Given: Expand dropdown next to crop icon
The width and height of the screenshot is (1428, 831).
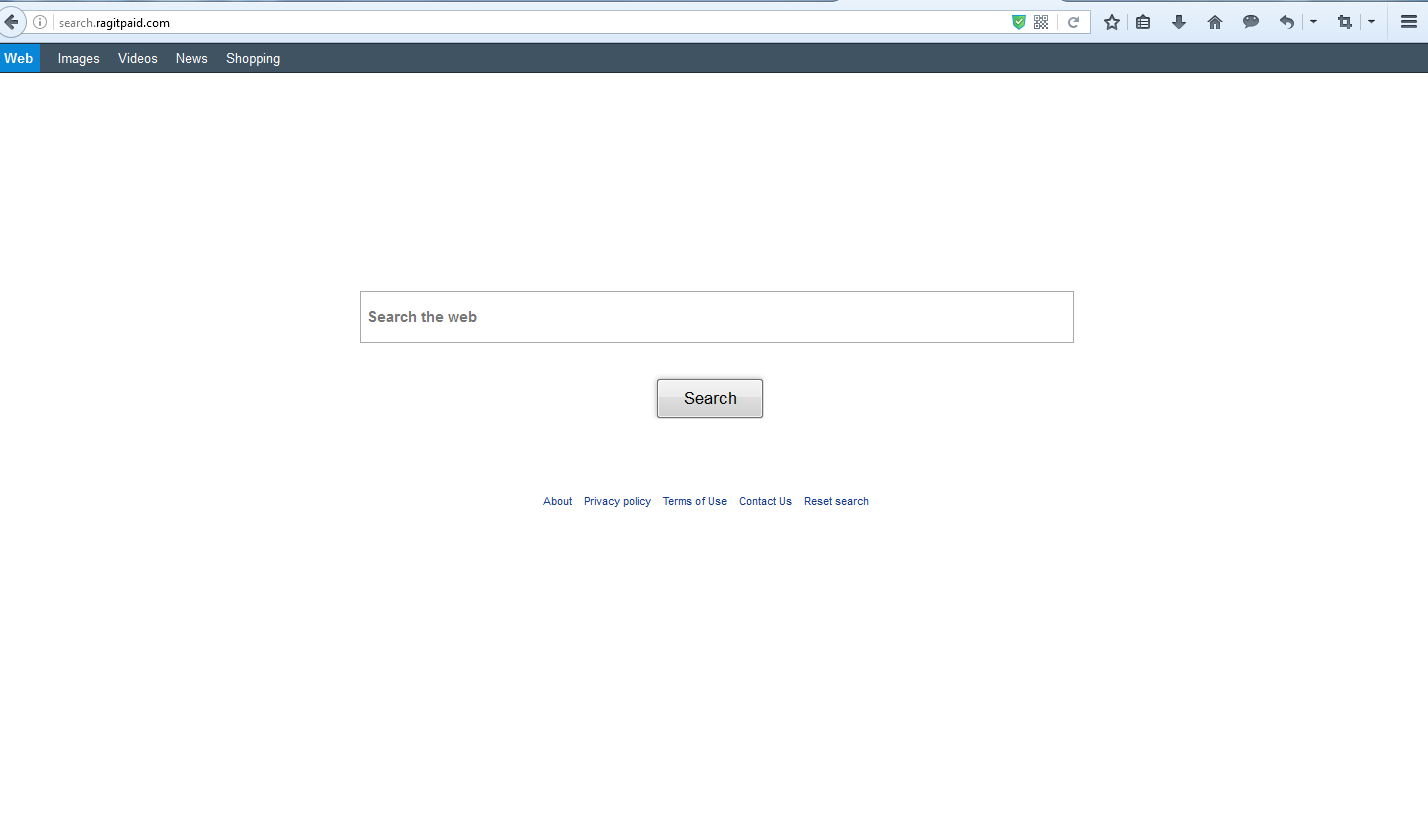Looking at the screenshot, I should [x=1371, y=22].
